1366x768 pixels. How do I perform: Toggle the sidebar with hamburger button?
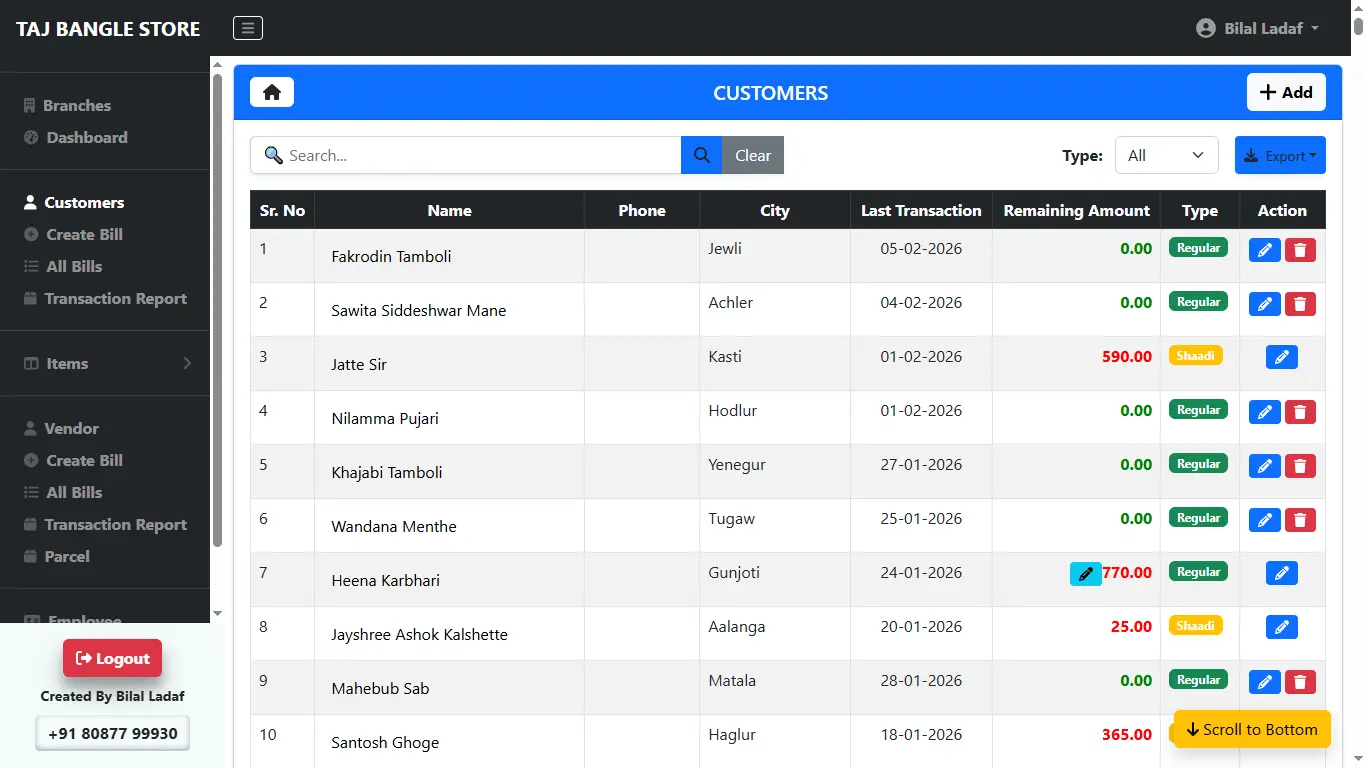(248, 28)
